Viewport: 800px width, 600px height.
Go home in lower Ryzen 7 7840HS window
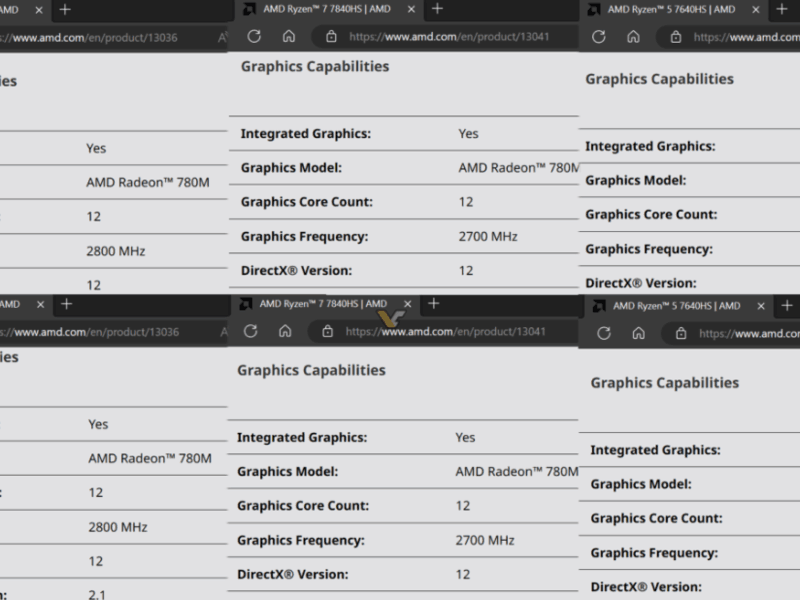(x=285, y=331)
